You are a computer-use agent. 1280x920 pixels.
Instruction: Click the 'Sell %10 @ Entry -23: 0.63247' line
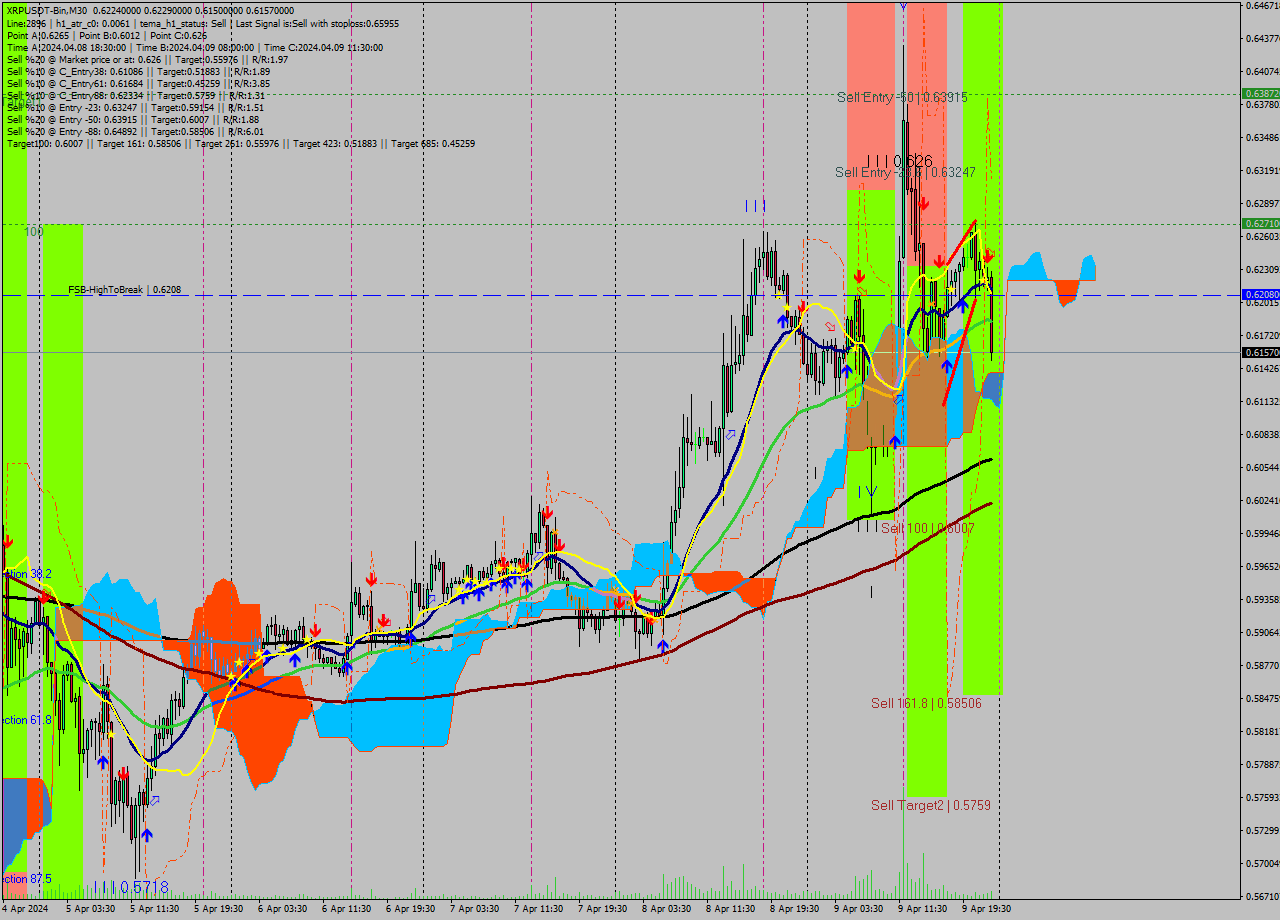135,107
